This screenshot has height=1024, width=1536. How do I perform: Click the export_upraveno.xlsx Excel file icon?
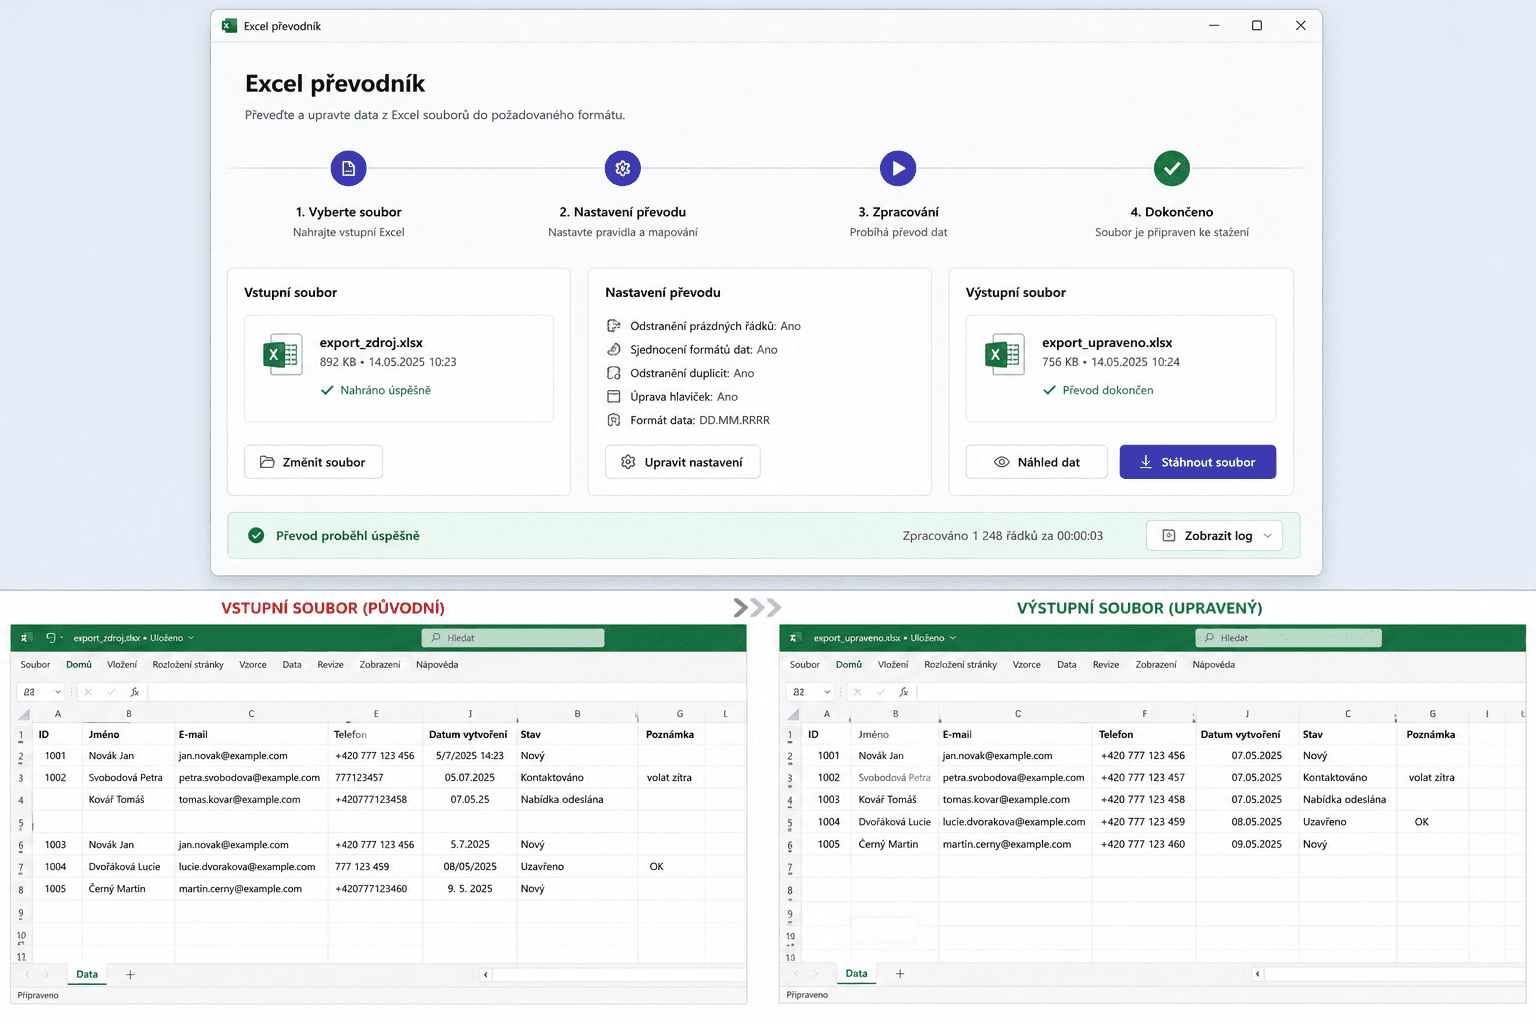1004,354
